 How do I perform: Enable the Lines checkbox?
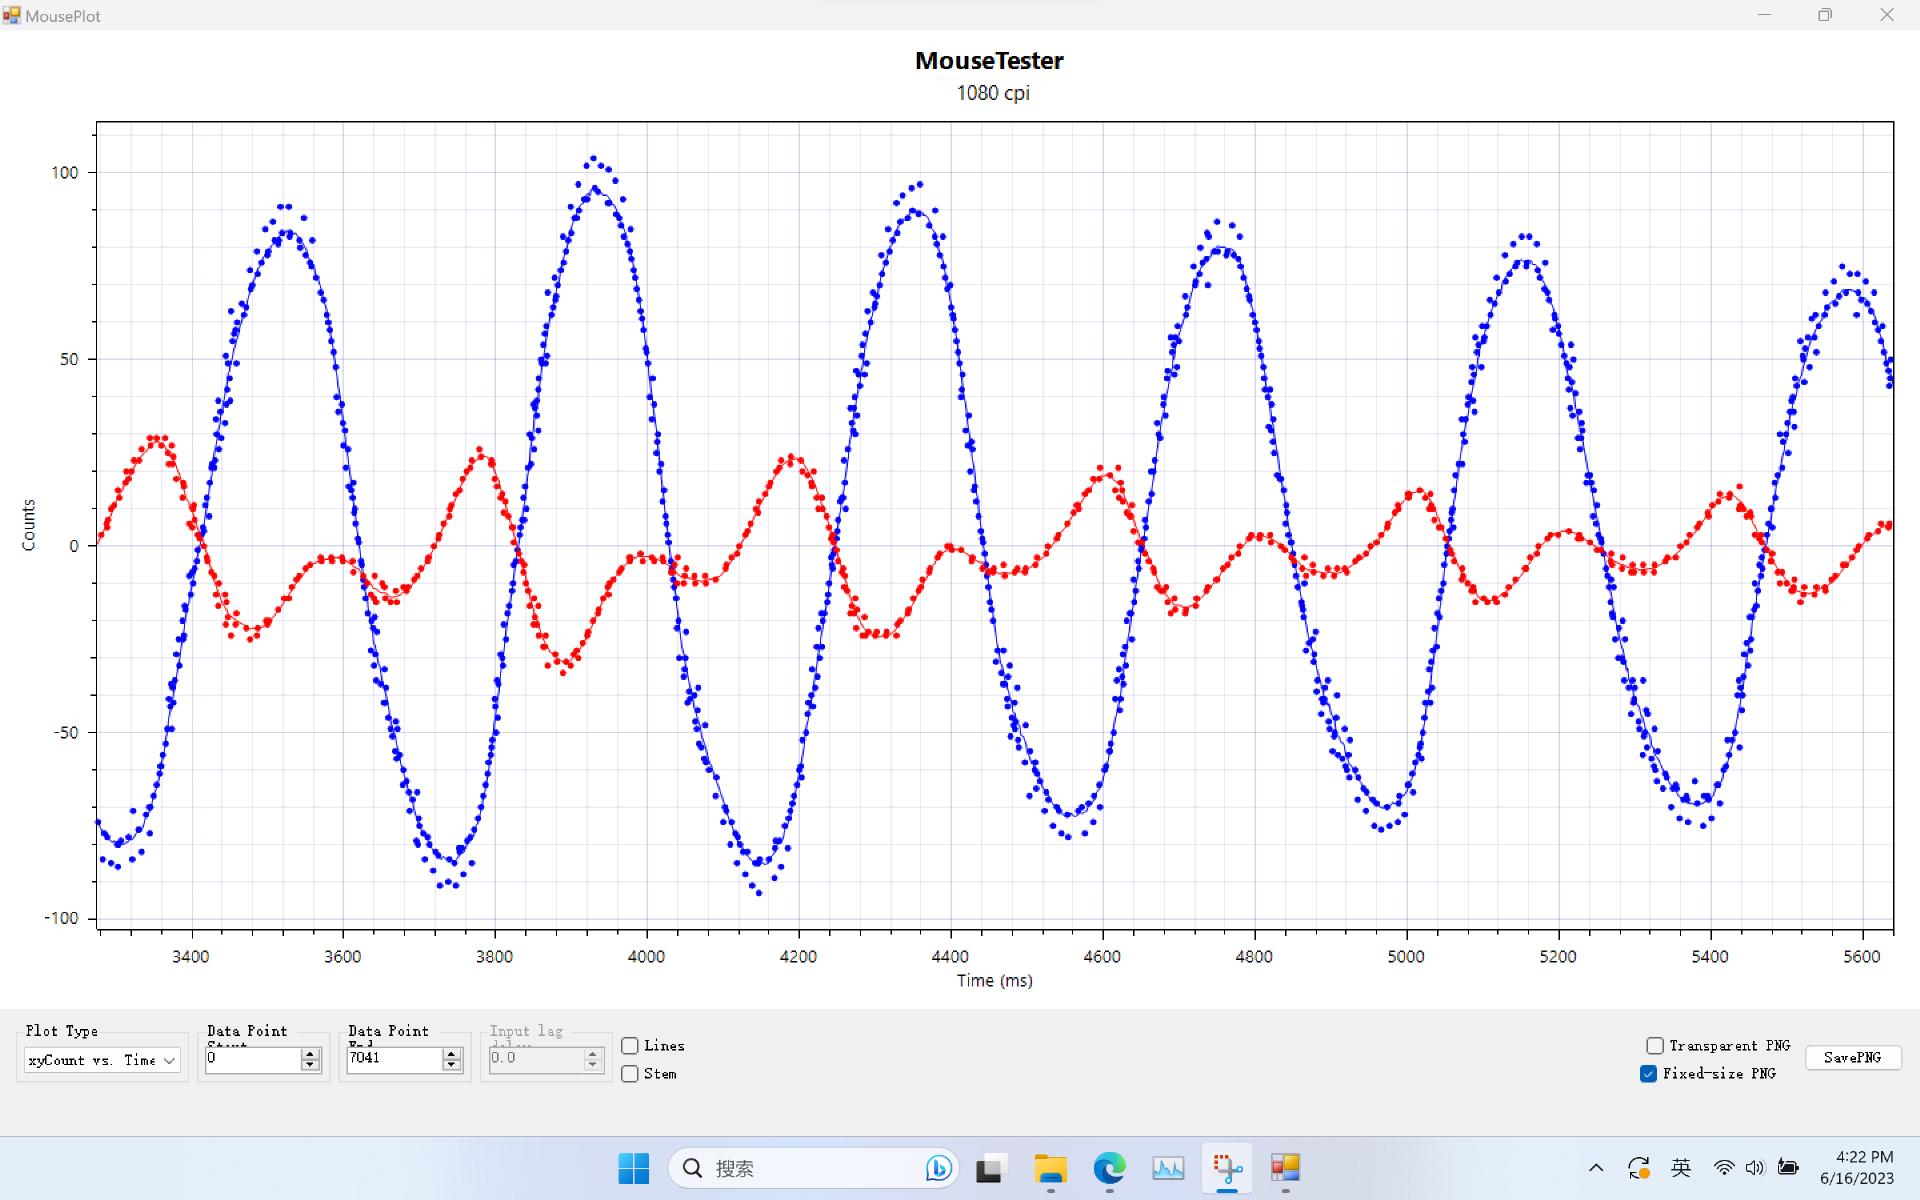(630, 1046)
